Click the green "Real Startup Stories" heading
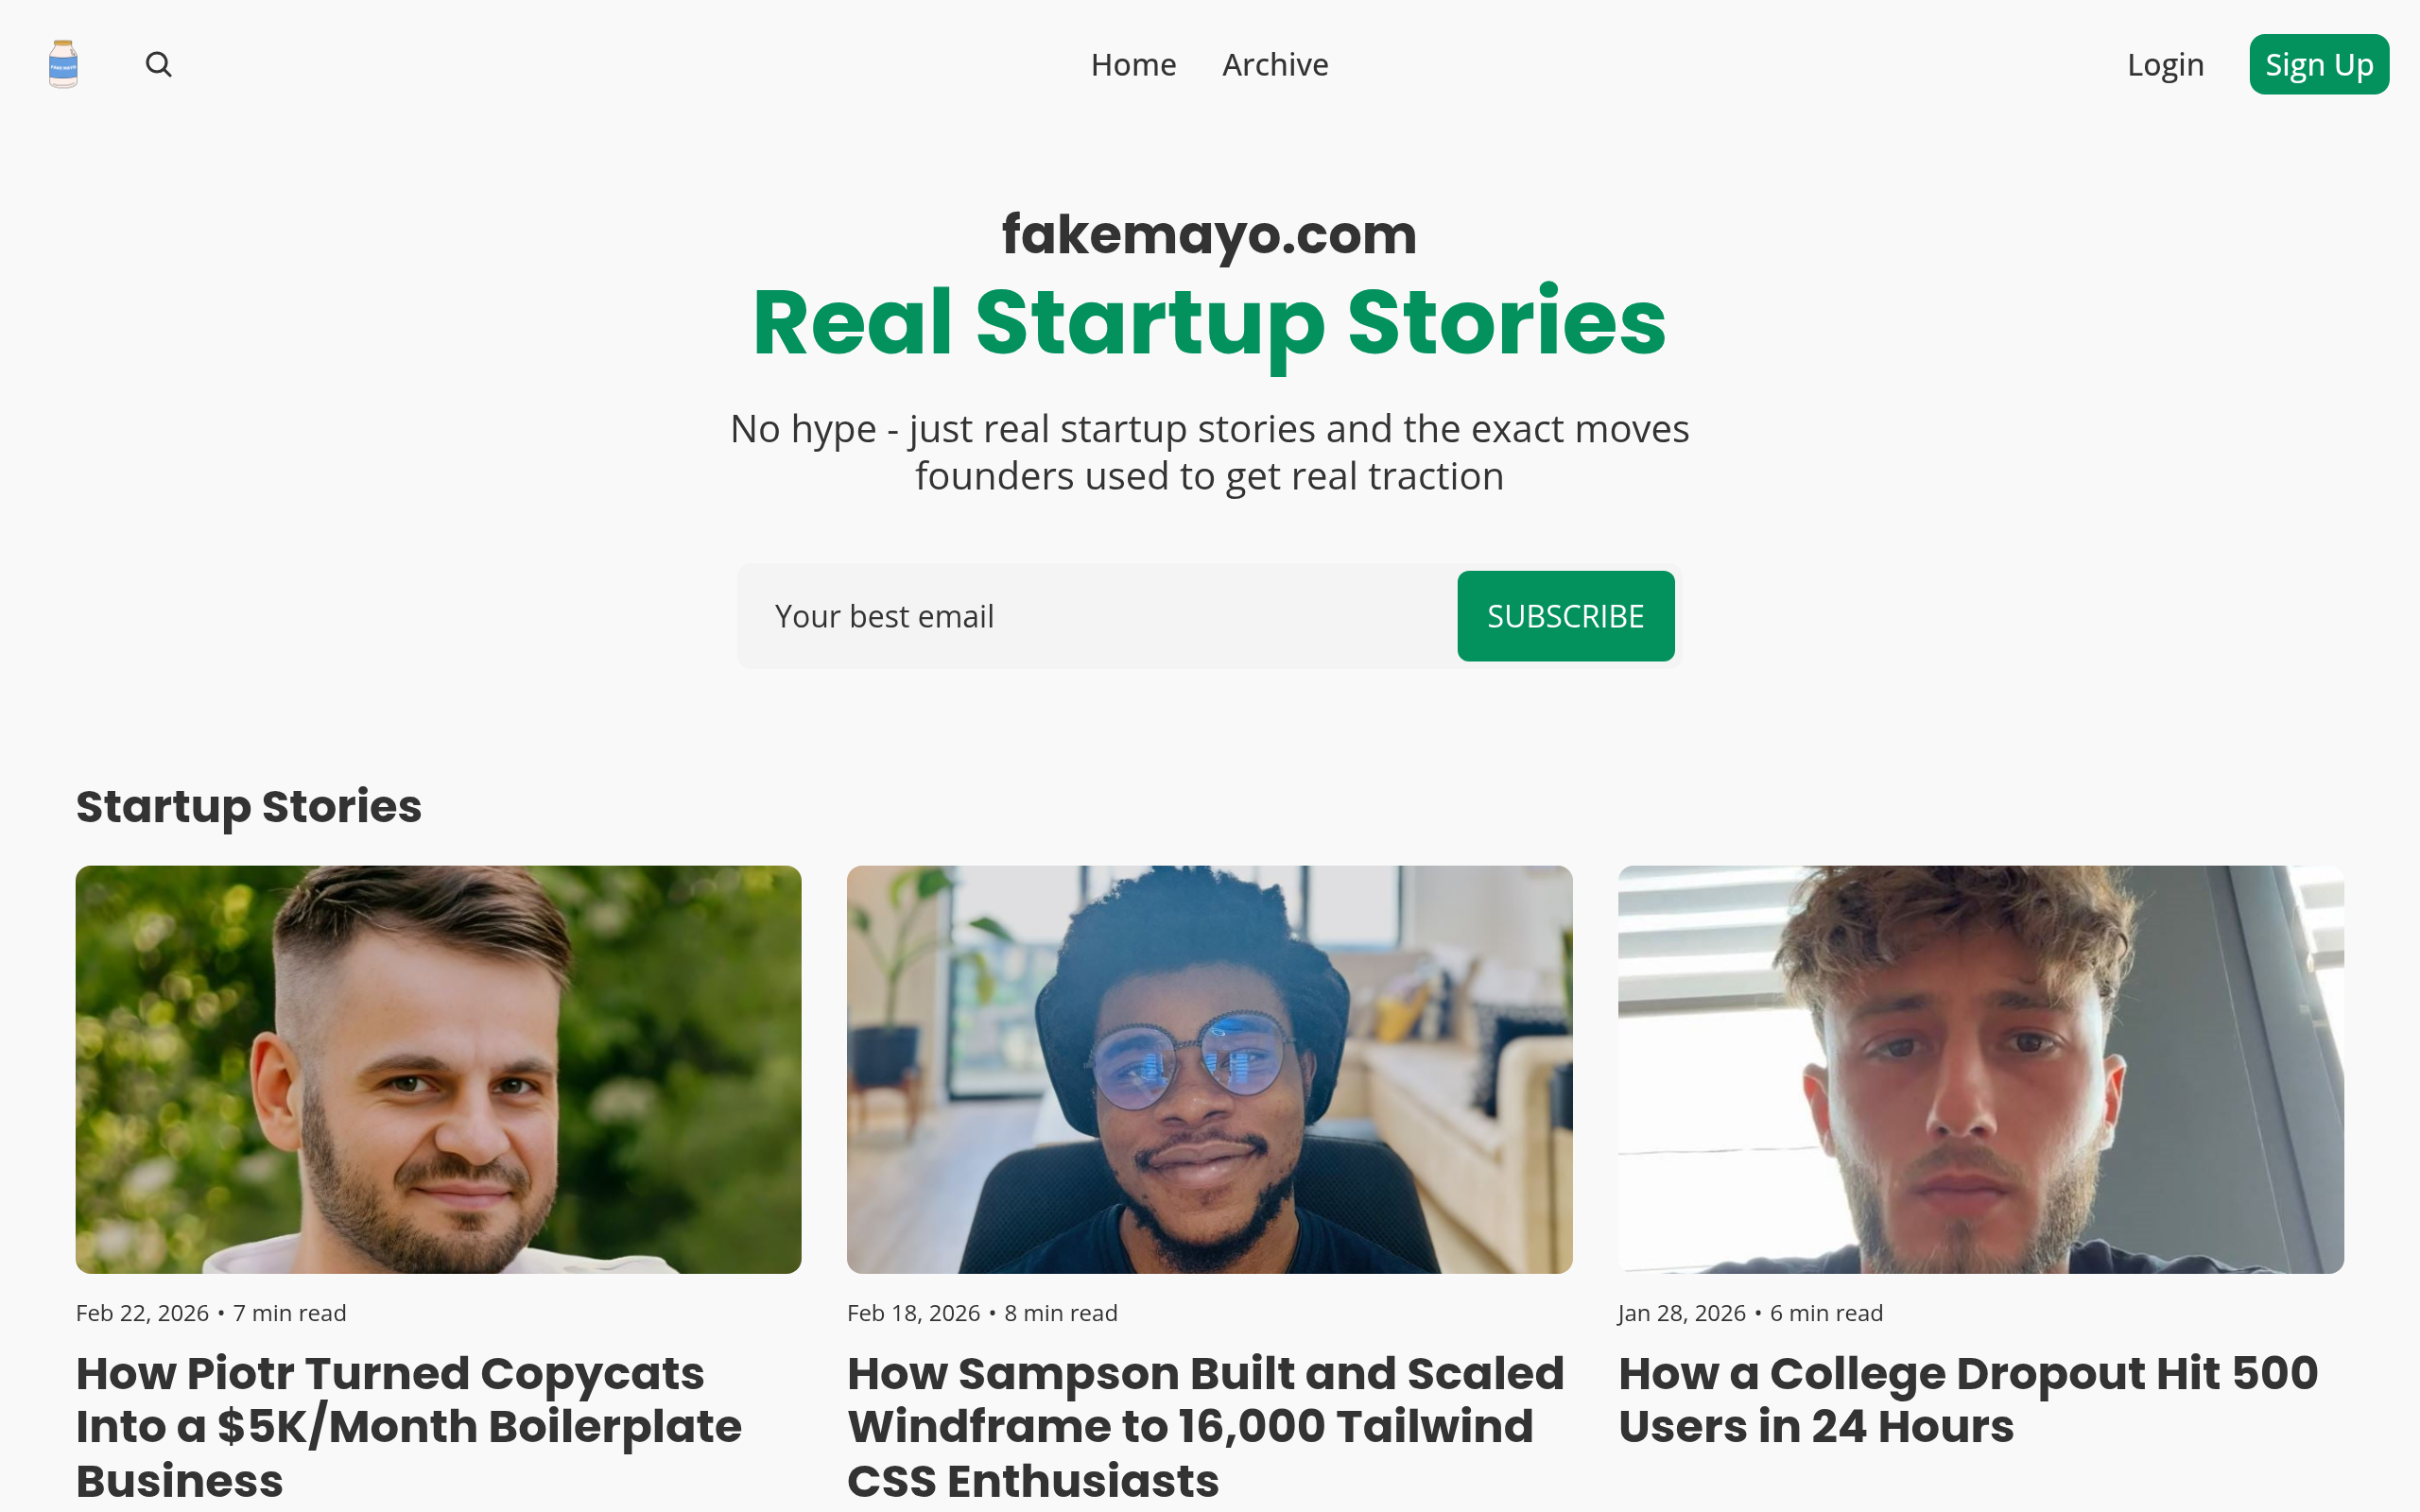This screenshot has height=1512, width=2420. pyautogui.click(x=1209, y=322)
